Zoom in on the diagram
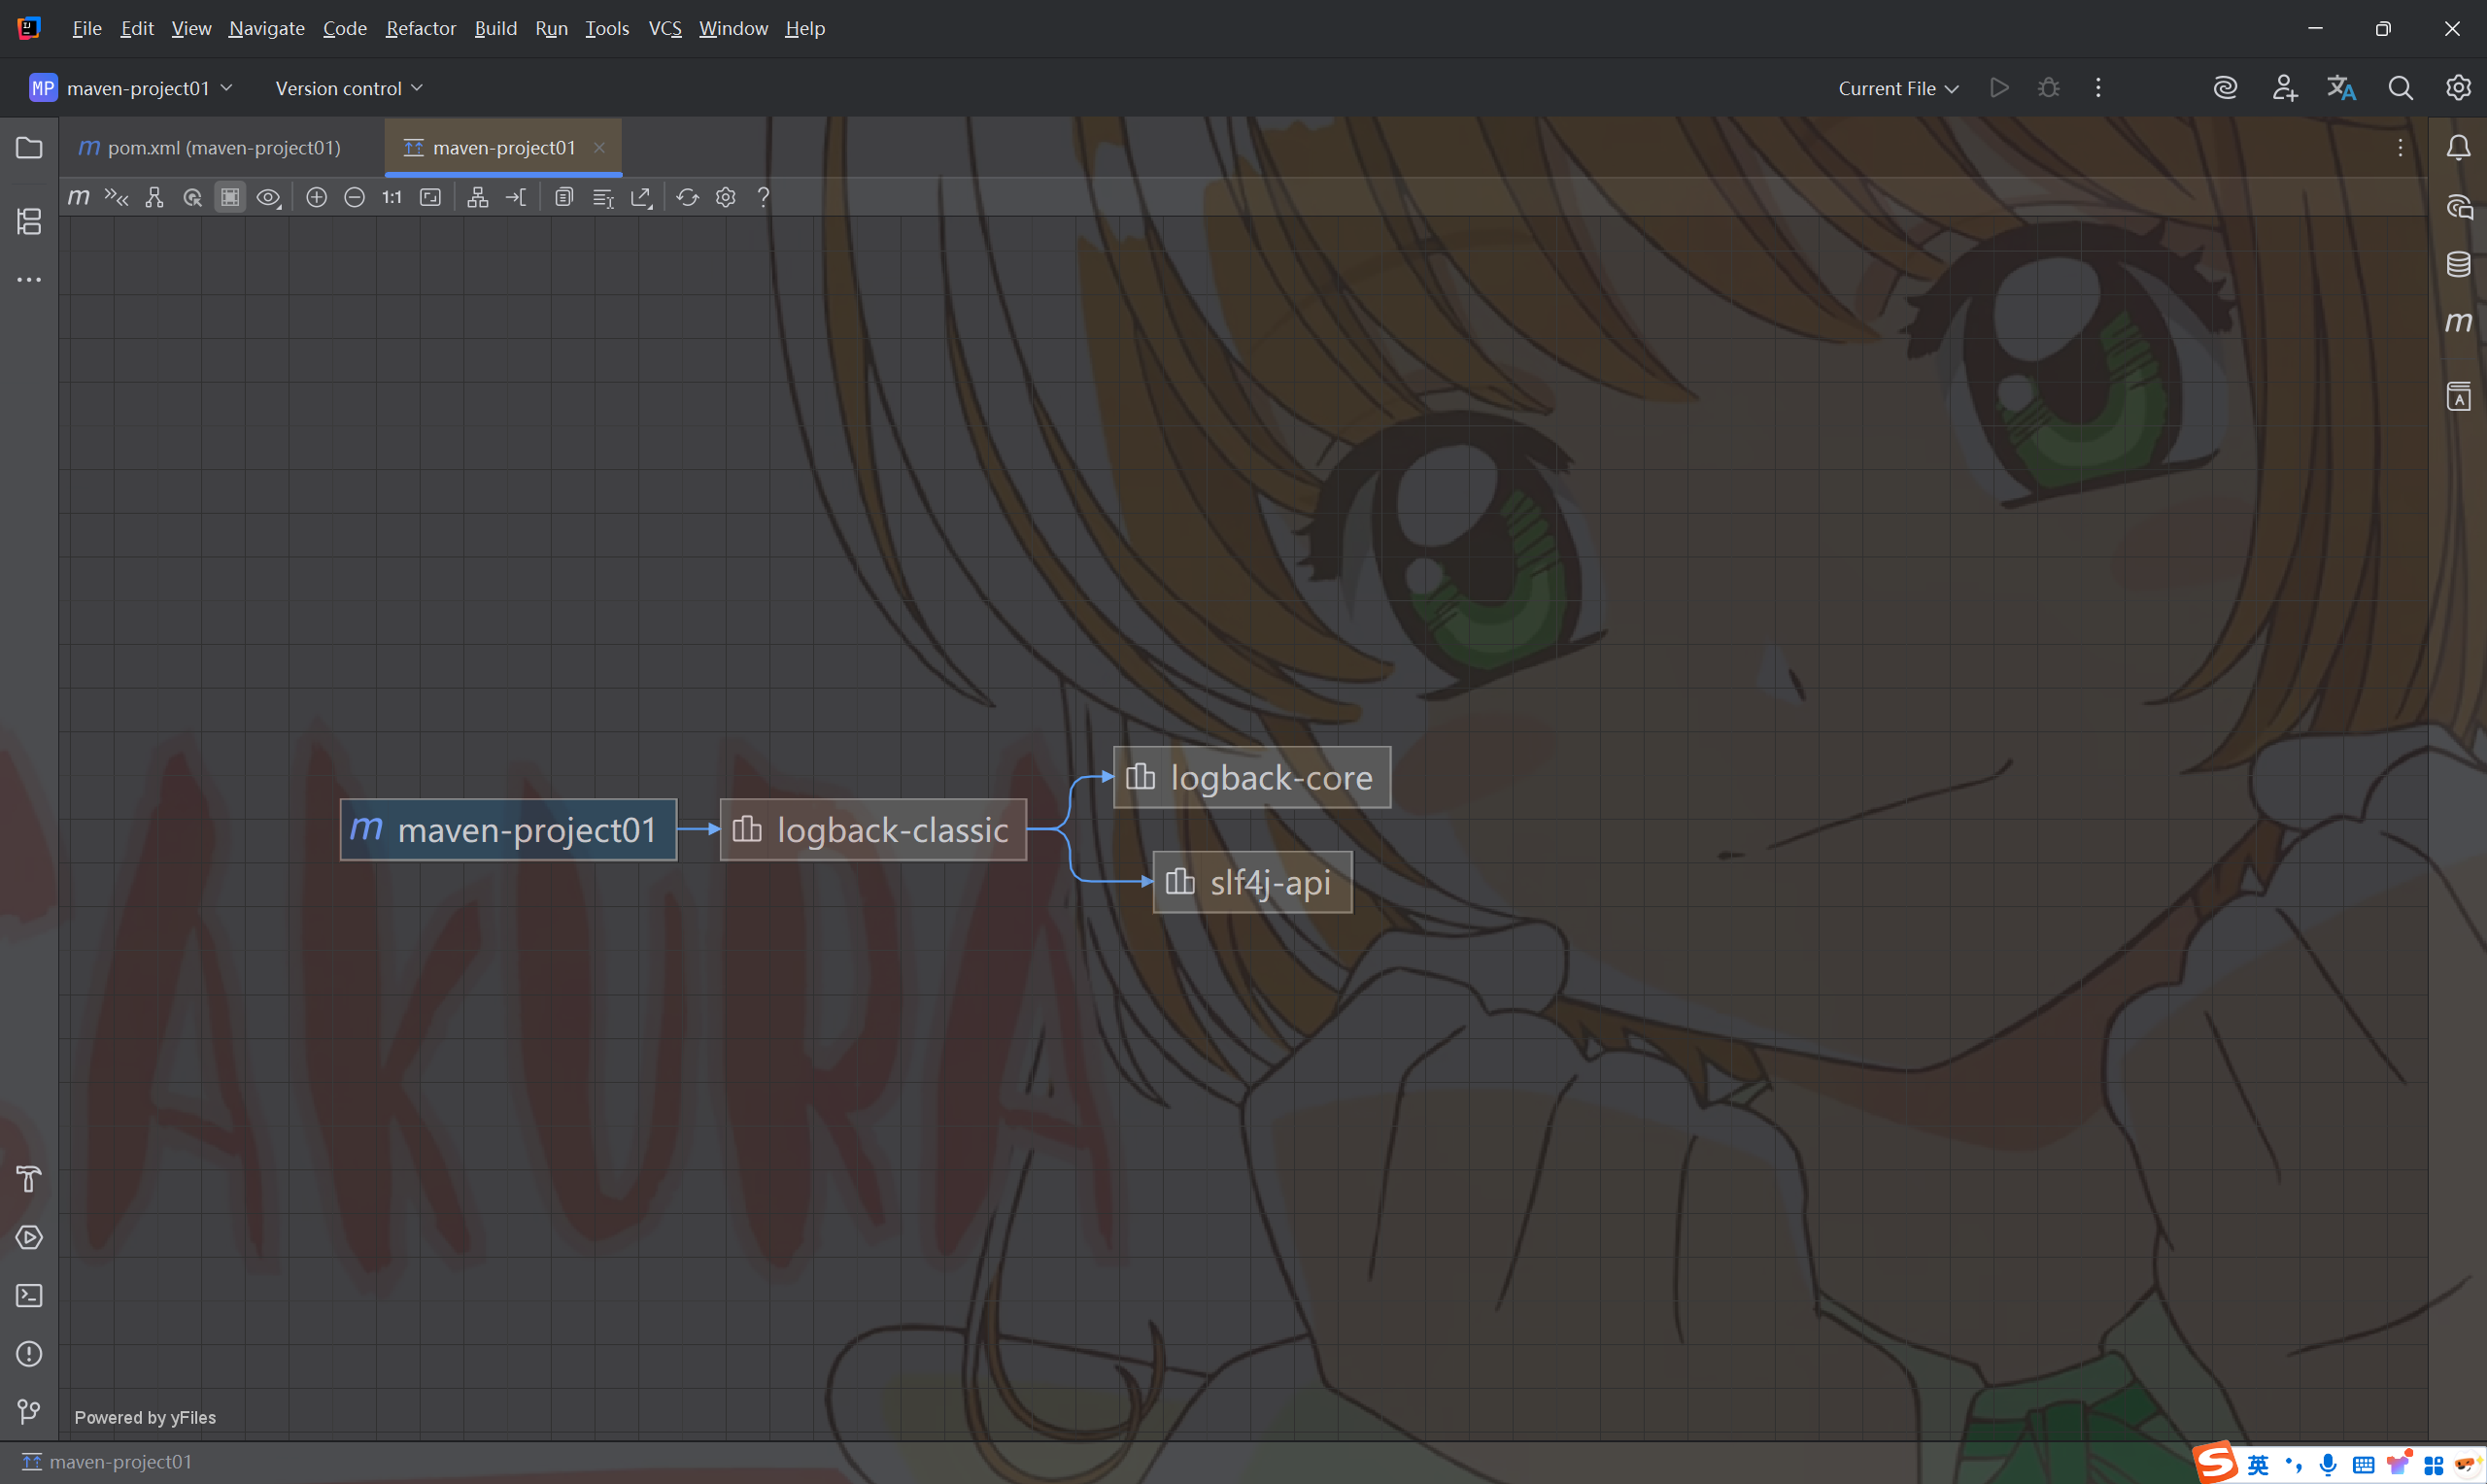The height and width of the screenshot is (1484, 2487). (x=316, y=197)
